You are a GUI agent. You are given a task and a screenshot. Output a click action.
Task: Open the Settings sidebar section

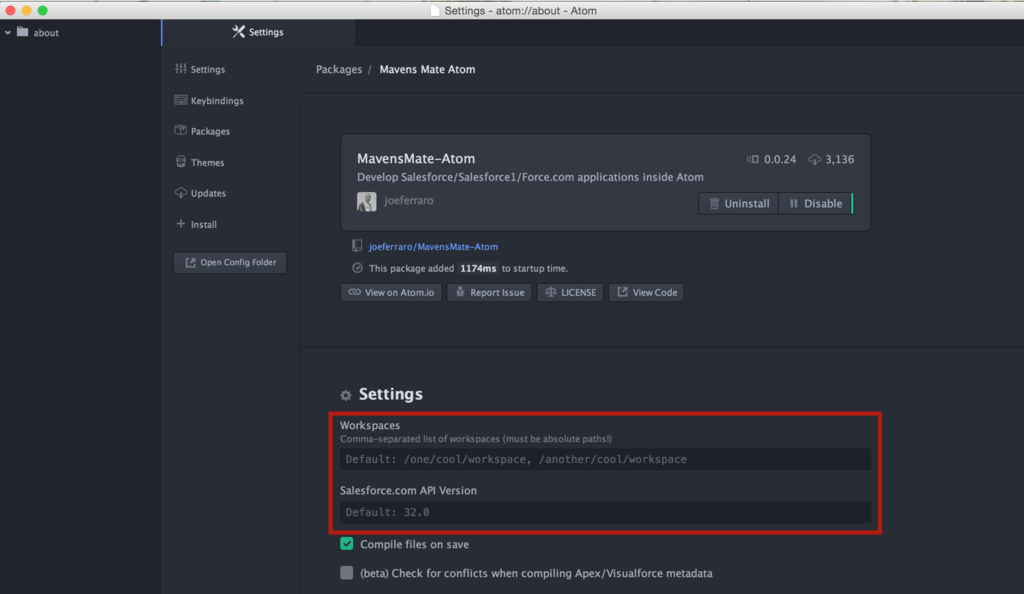[200, 69]
